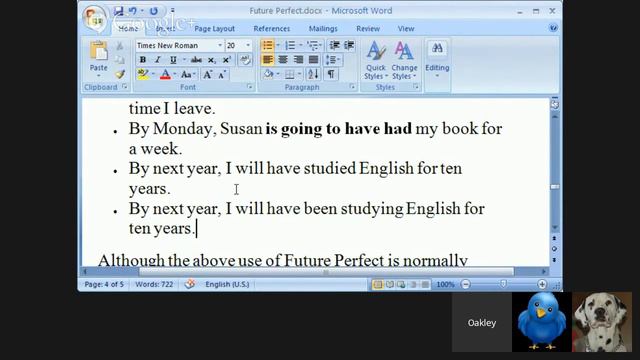The width and height of the screenshot is (640, 360).
Task: Open the font color dropdown arrow
Action: (x=175, y=75)
